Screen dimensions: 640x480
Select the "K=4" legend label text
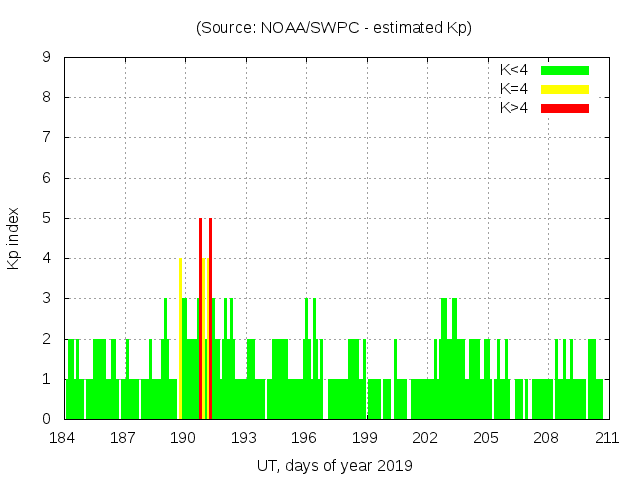[x=515, y=89]
